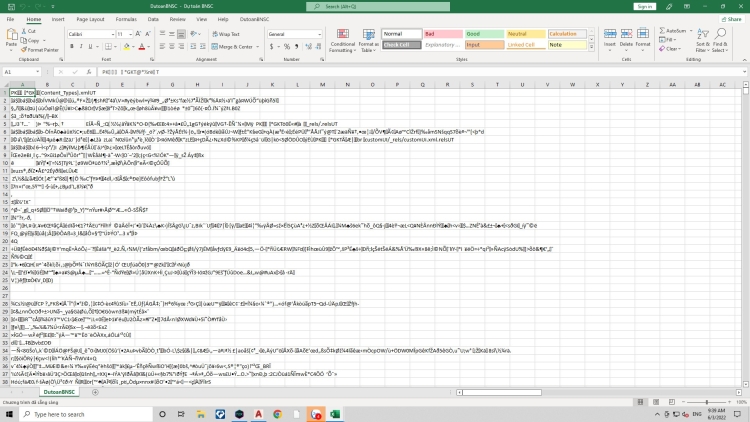750x422 pixels.
Task: Click the italic formatting icon
Action: 80,46
